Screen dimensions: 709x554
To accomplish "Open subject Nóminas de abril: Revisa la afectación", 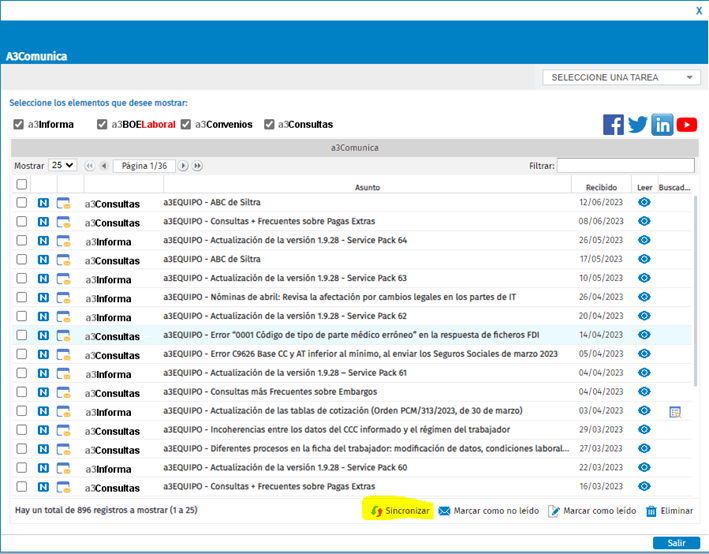I will point(340,297).
